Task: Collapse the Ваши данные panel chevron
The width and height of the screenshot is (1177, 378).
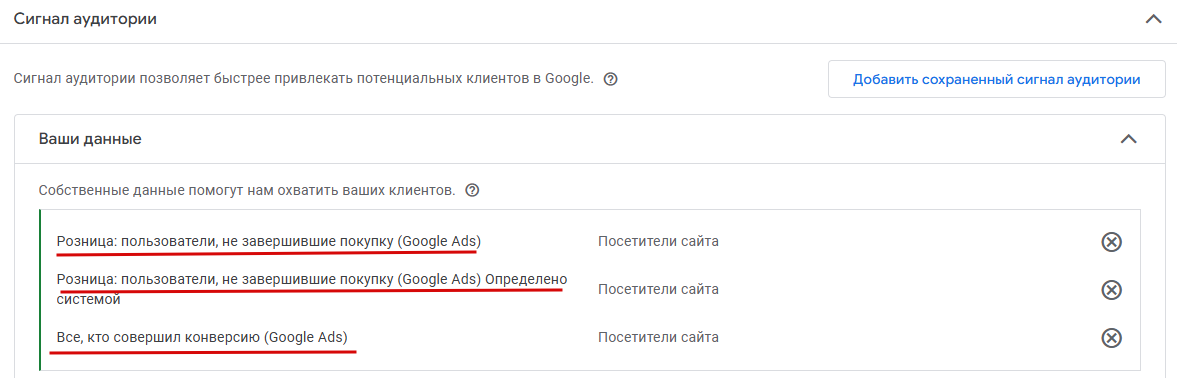Action: pos(1128,139)
